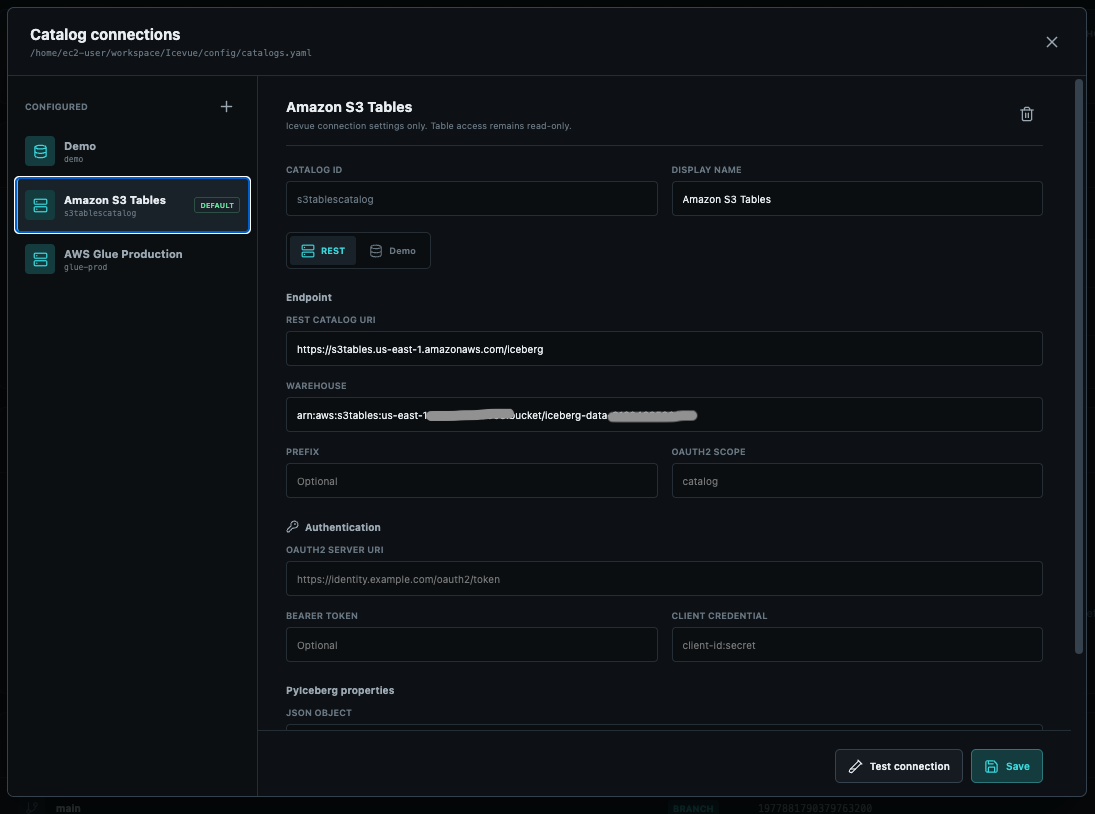Click Test connection button
This screenshot has height=814, width=1095.
898,766
